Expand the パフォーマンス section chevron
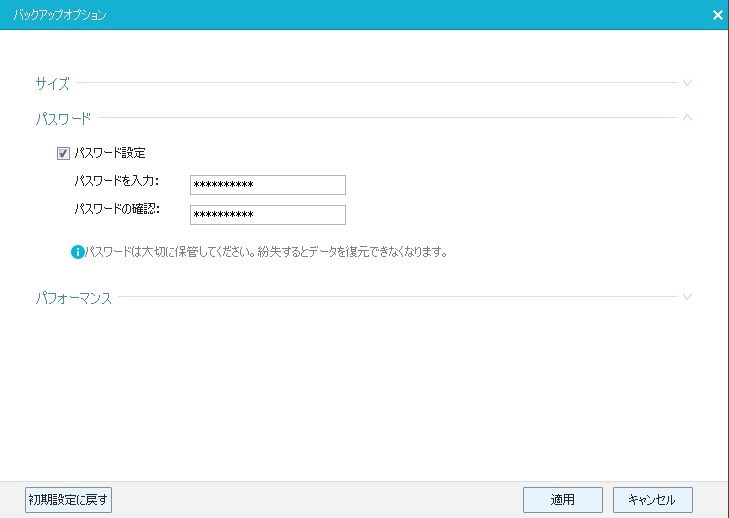Screen dimensions: 729x518 pyautogui.click(x=687, y=297)
